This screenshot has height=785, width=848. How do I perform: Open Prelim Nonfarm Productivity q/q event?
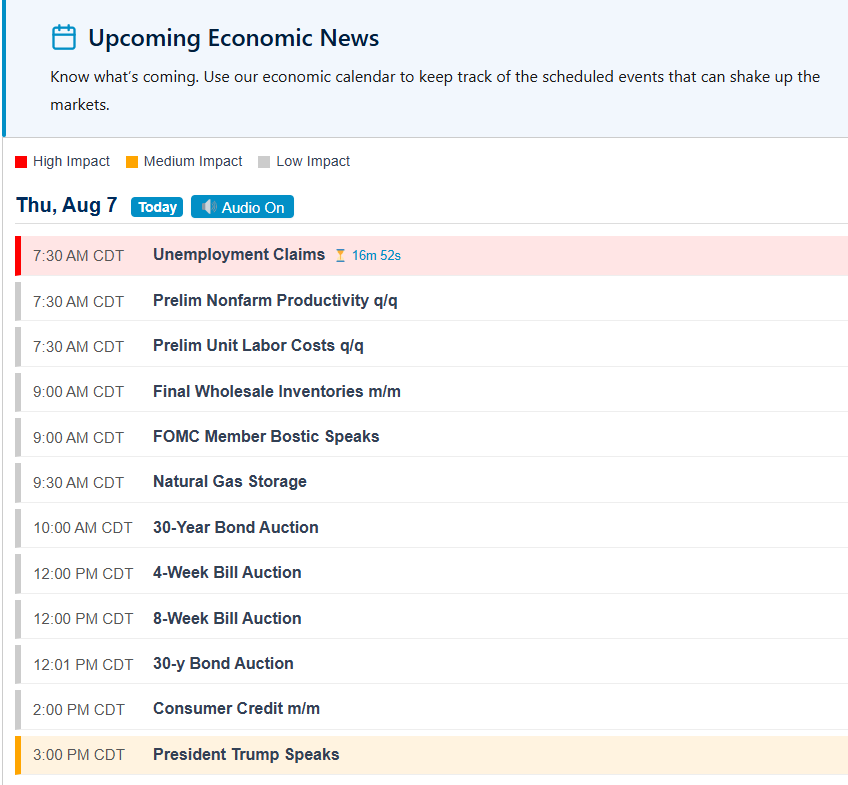point(432,301)
